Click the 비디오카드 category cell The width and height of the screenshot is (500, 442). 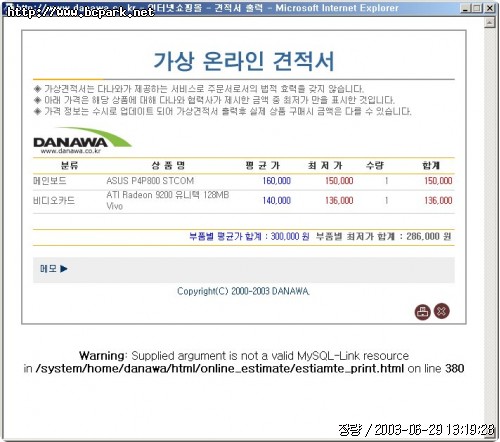tap(54, 201)
